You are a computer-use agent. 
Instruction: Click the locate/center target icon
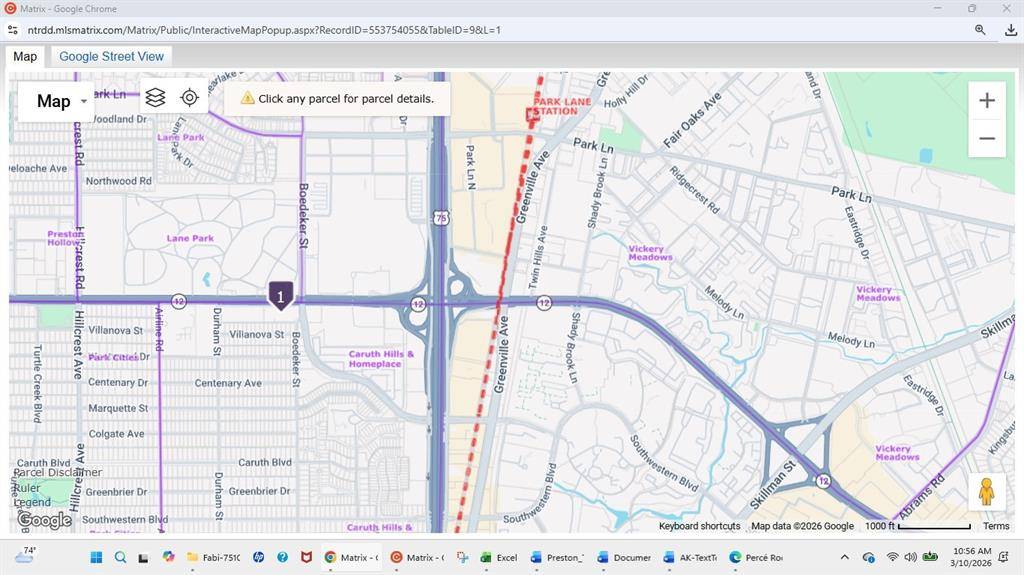coord(189,98)
